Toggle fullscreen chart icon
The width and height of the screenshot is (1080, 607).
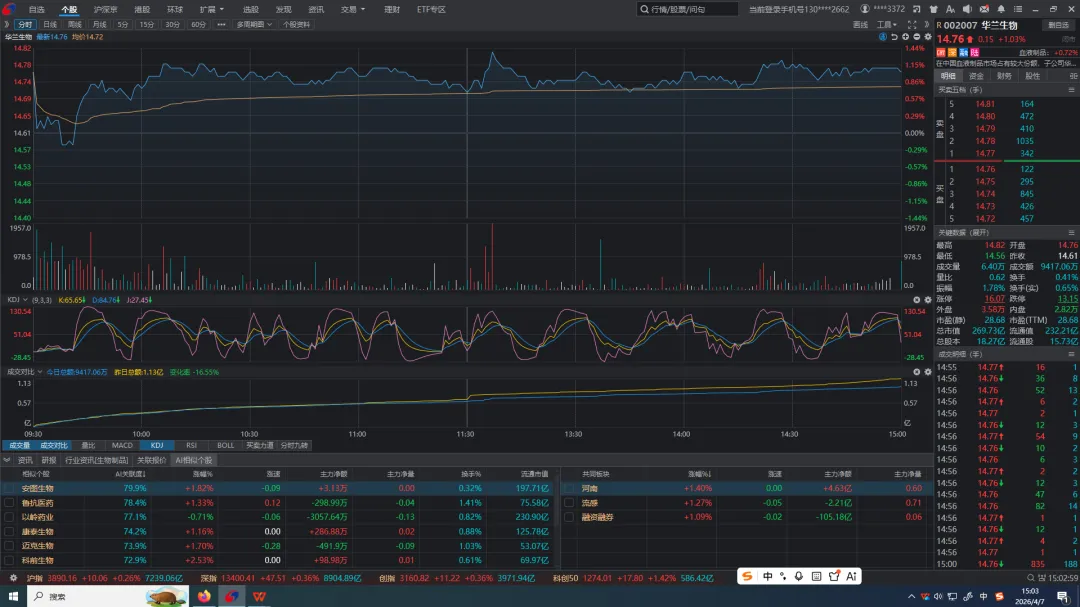pos(912,25)
